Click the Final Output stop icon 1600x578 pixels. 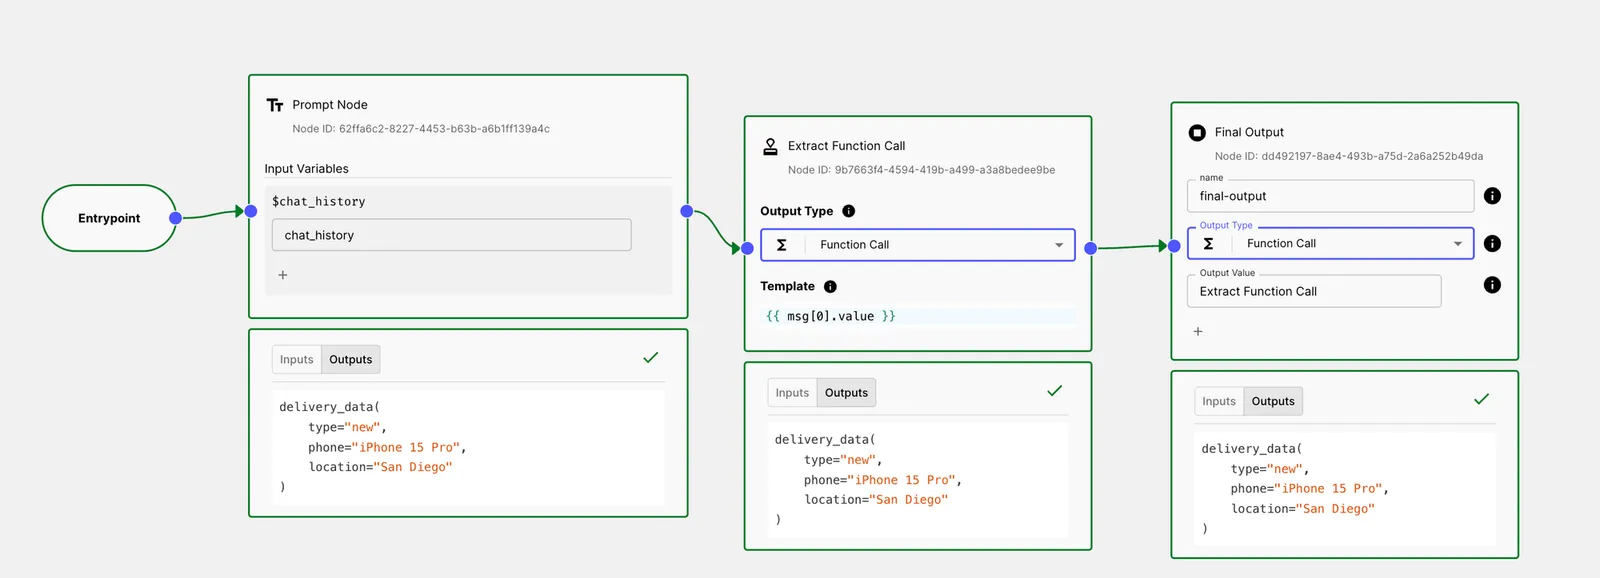pyautogui.click(x=1197, y=132)
